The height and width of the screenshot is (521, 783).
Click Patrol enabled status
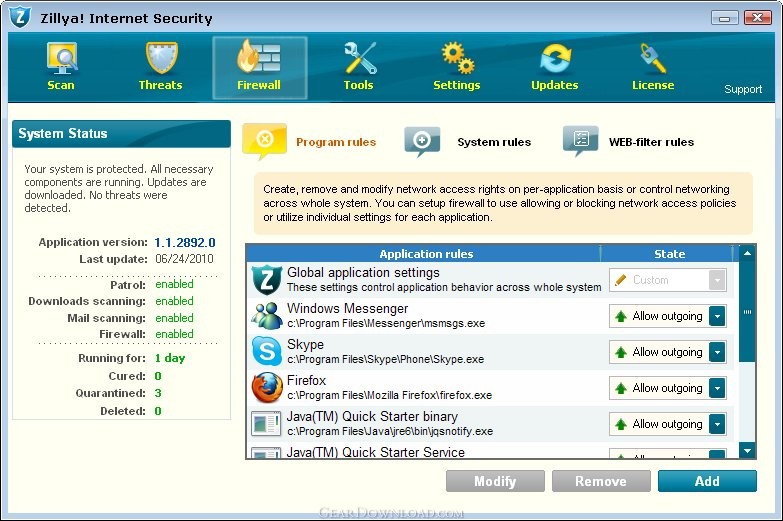(174, 284)
